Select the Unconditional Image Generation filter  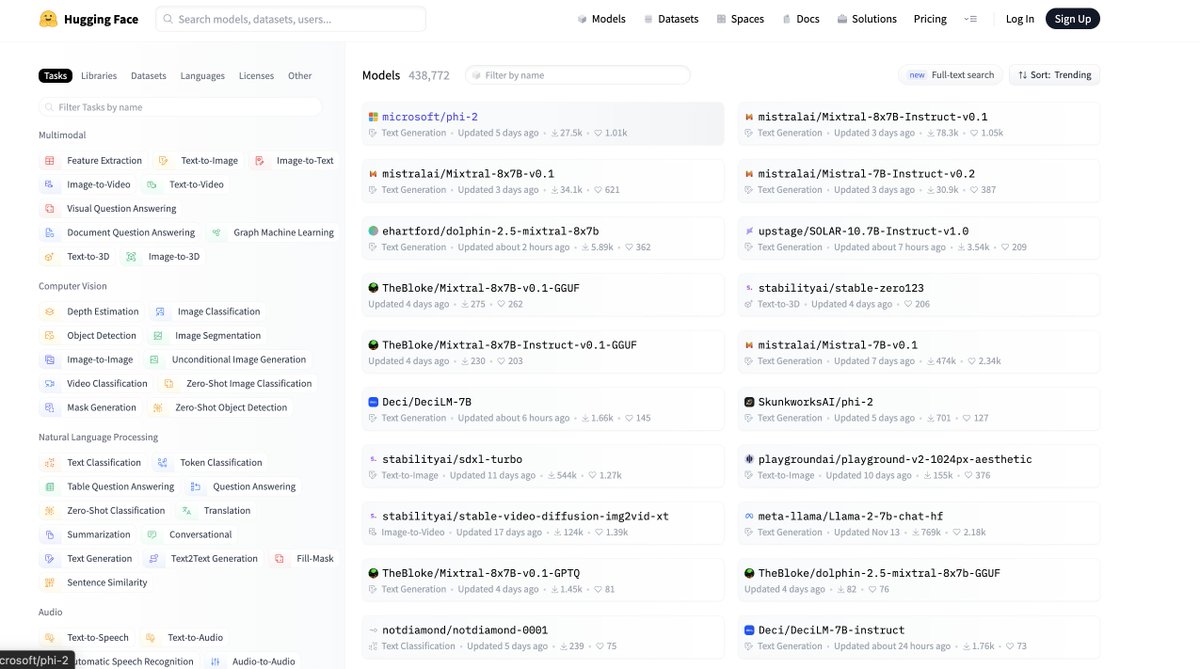228,360
